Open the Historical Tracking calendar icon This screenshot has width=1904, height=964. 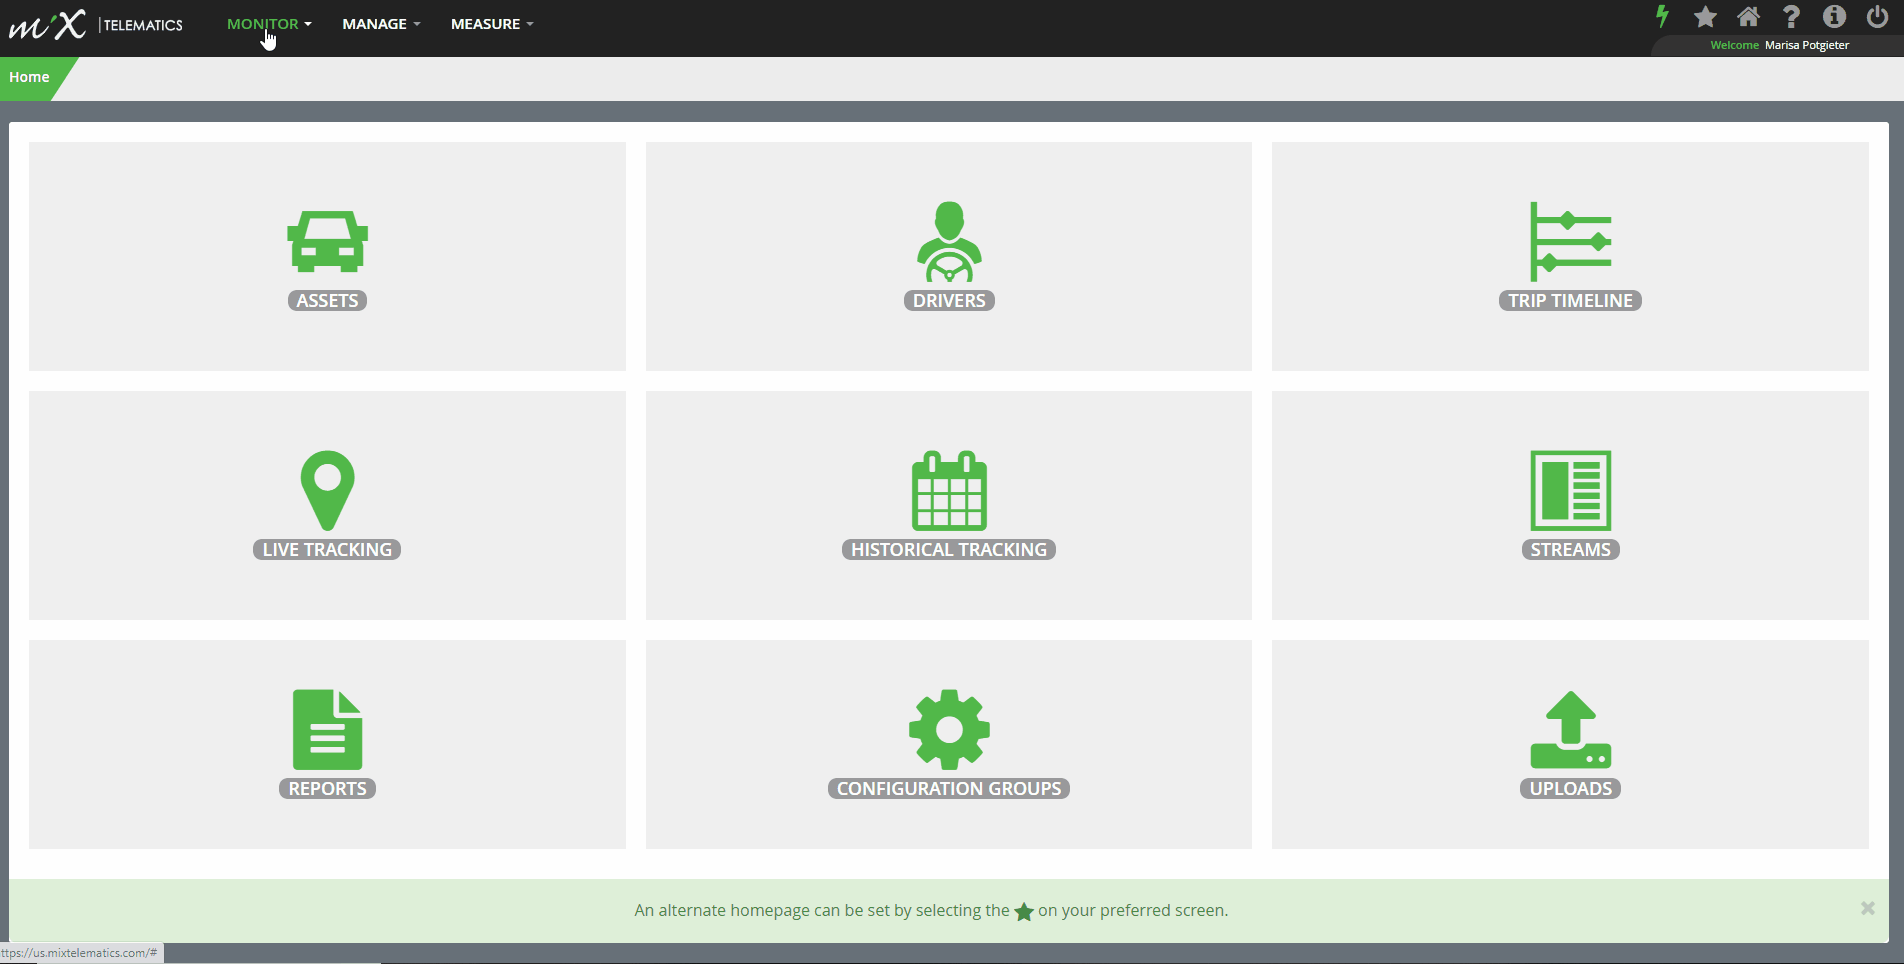point(949,490)
